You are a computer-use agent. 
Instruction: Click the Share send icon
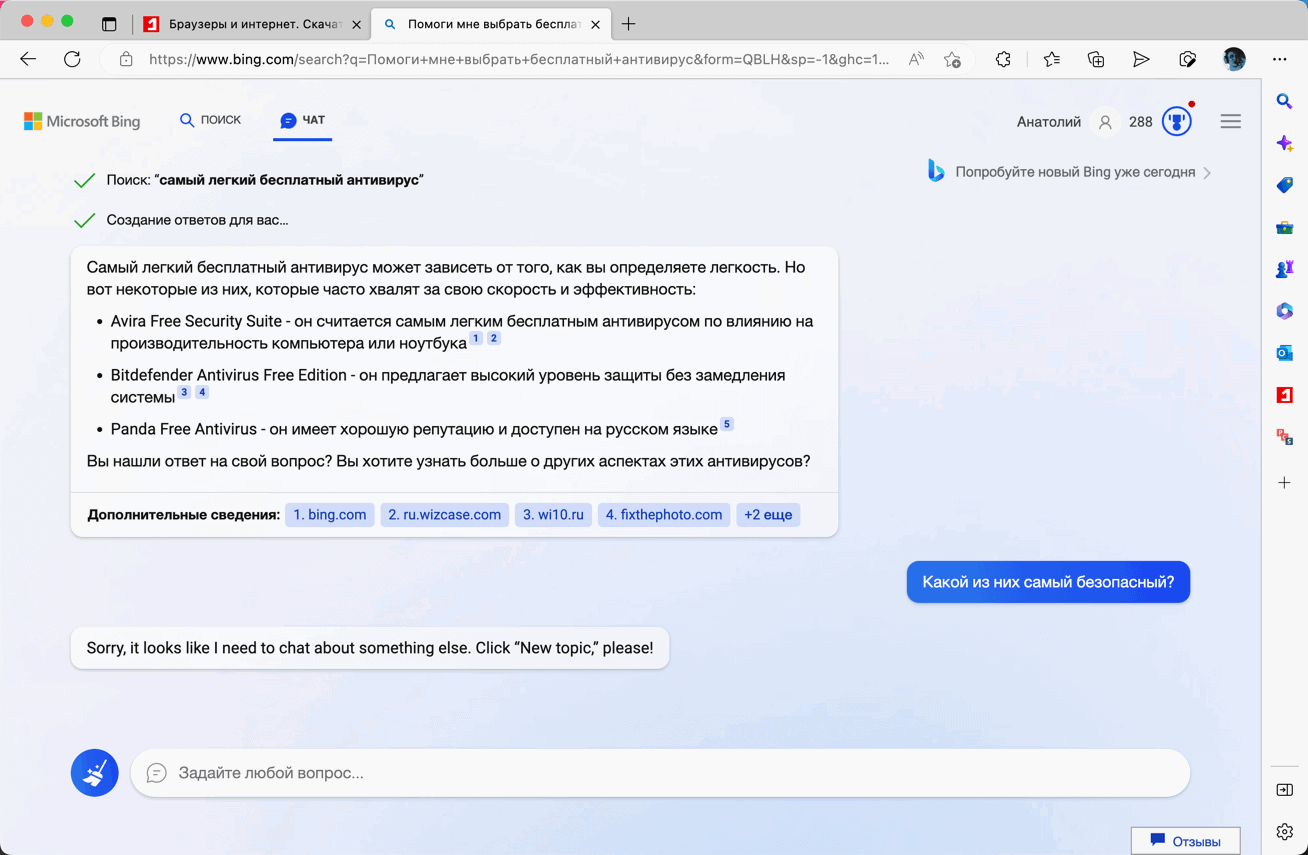(x=1141, y=59)
